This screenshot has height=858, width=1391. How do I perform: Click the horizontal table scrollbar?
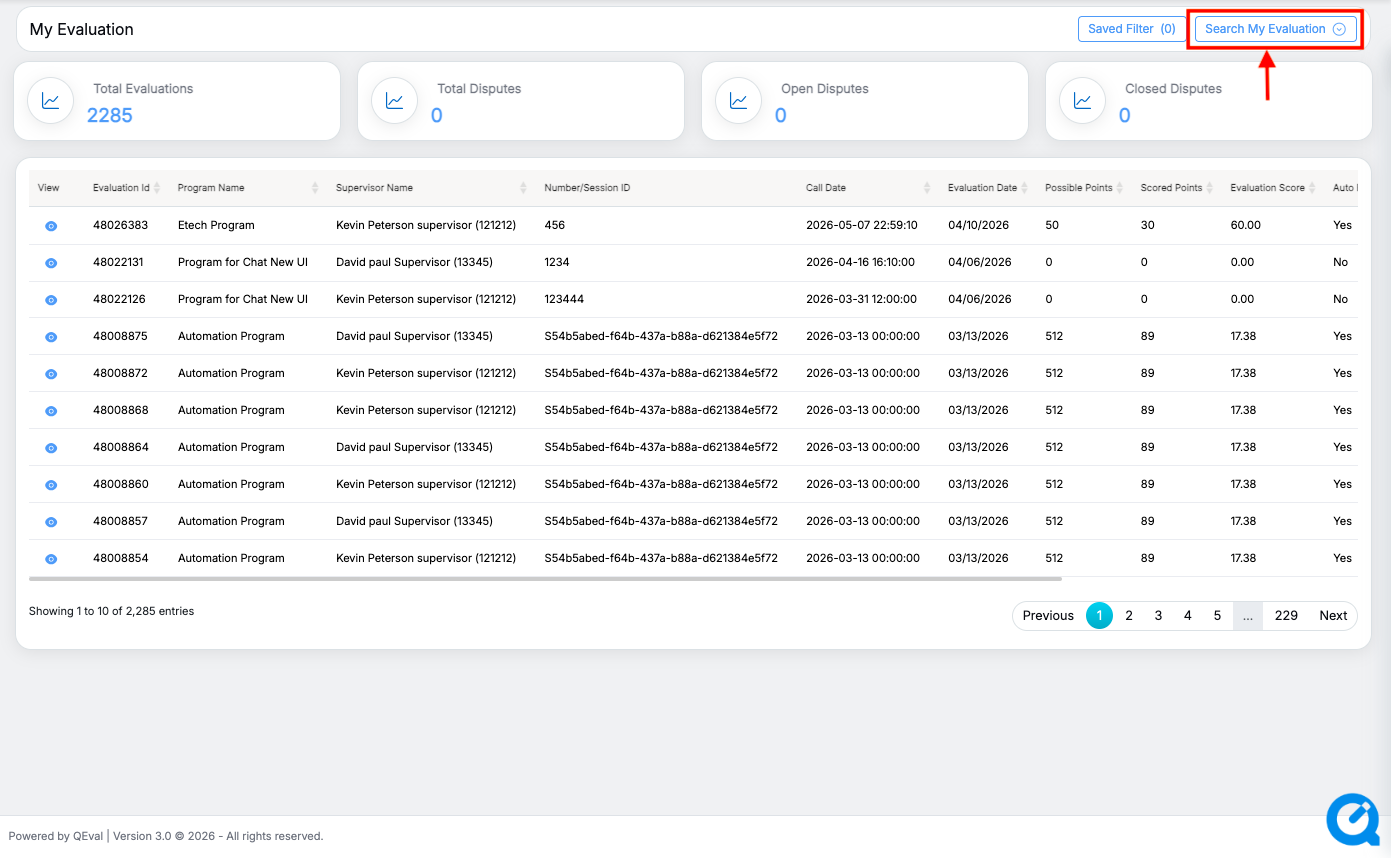[545, 578]
